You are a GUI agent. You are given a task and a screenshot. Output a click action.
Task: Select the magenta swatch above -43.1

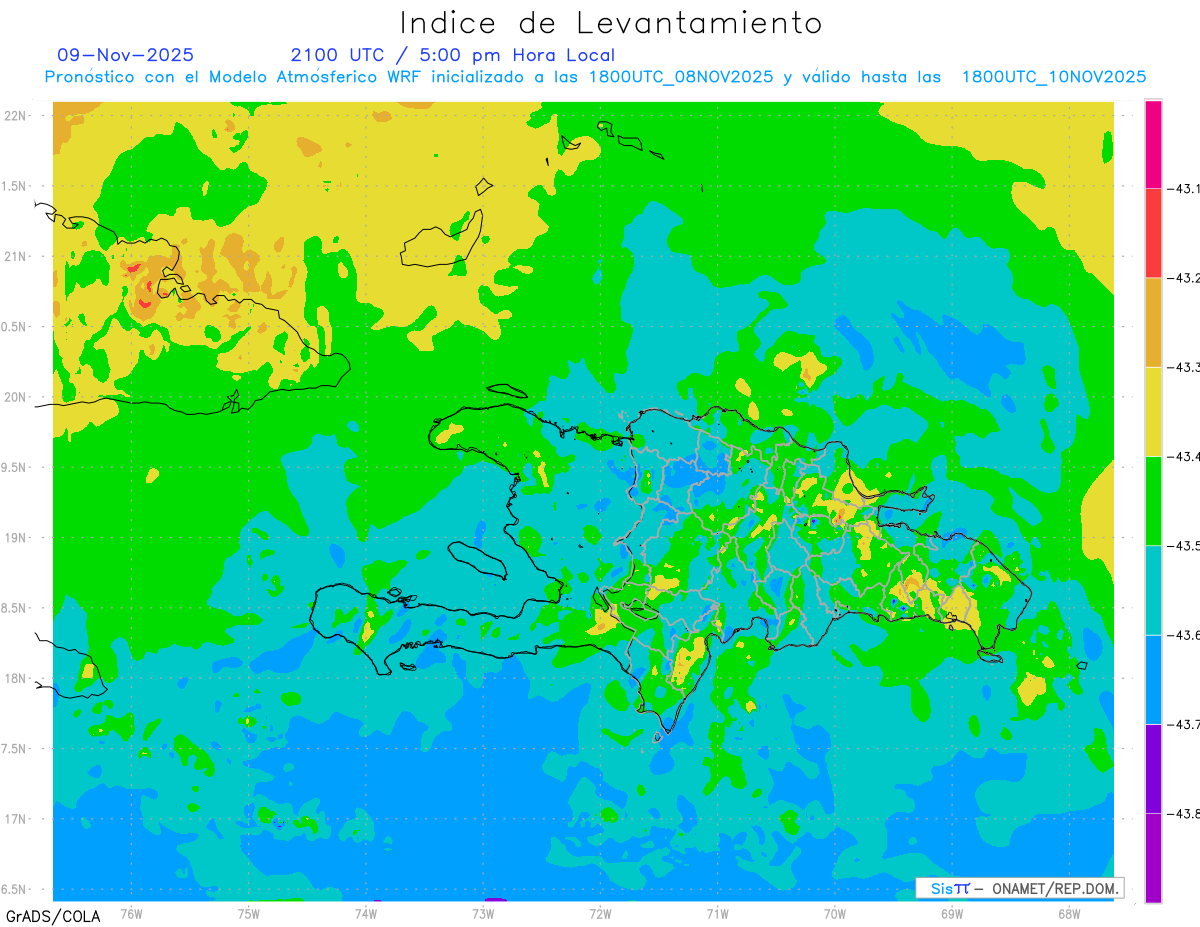[1153, 144]
